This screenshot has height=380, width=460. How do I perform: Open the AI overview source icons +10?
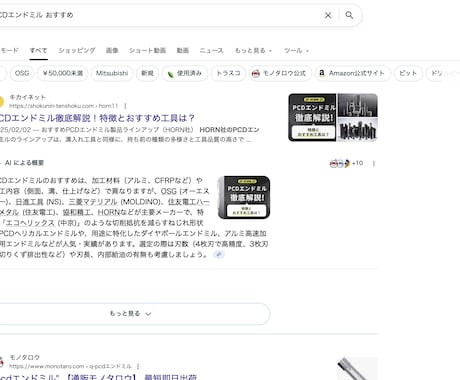346,163
